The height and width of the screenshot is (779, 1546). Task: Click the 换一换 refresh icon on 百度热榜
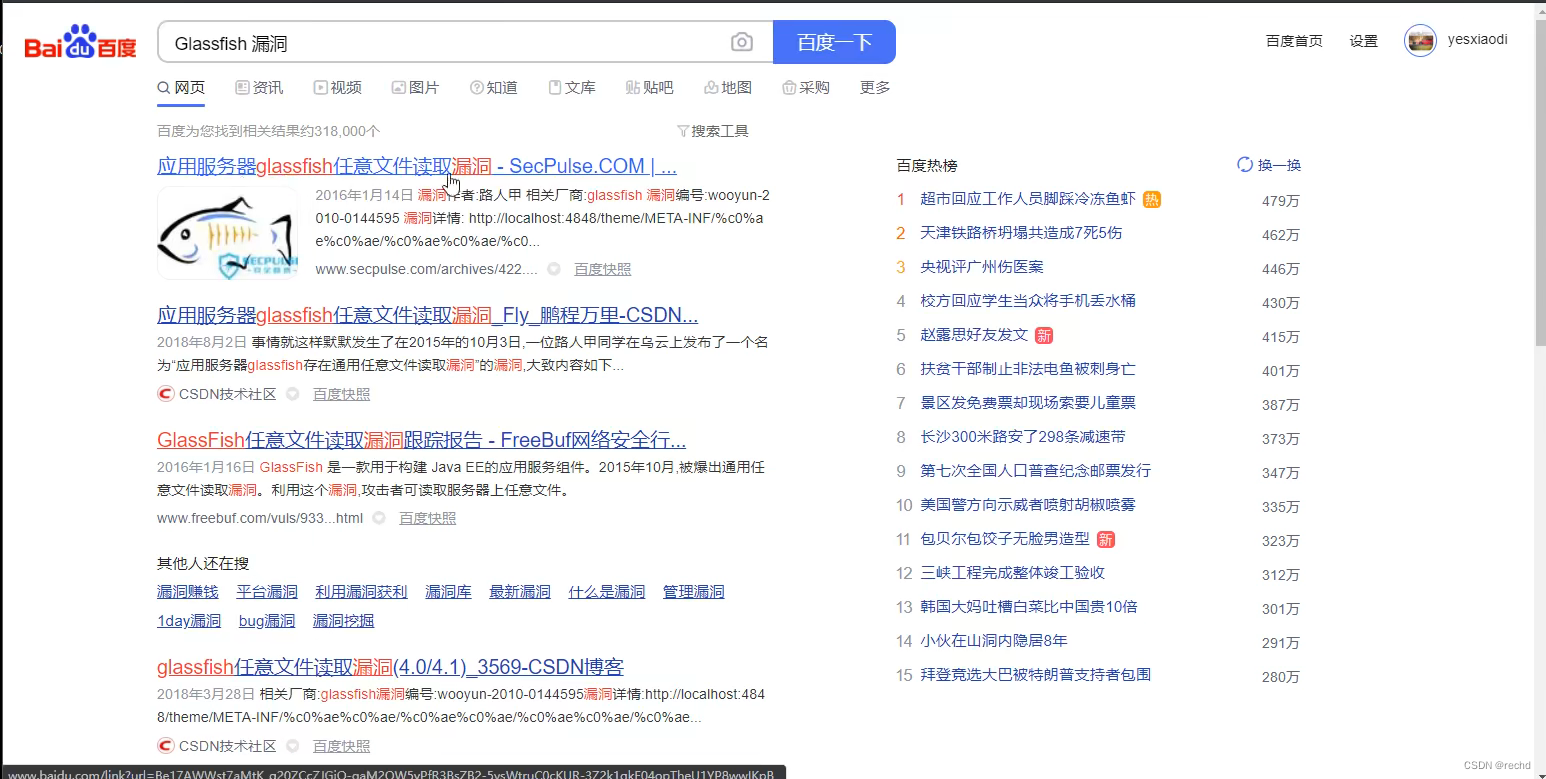tap(1244, 164)
